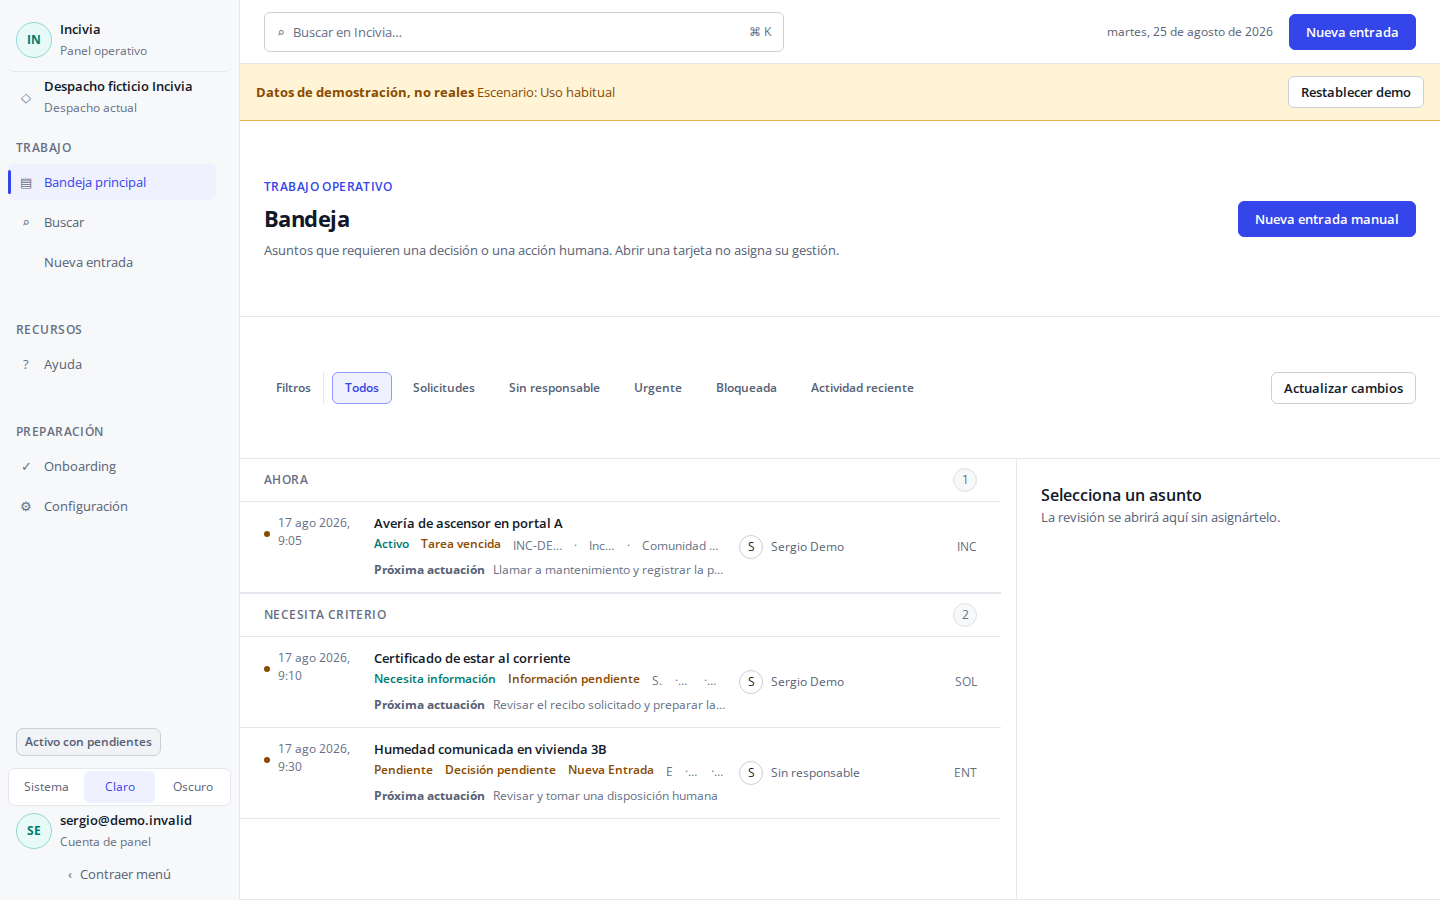Click the count badge 2 in NECESITA CRITERIO
Screen dimensions: 1440x900
tap(965, 615)
